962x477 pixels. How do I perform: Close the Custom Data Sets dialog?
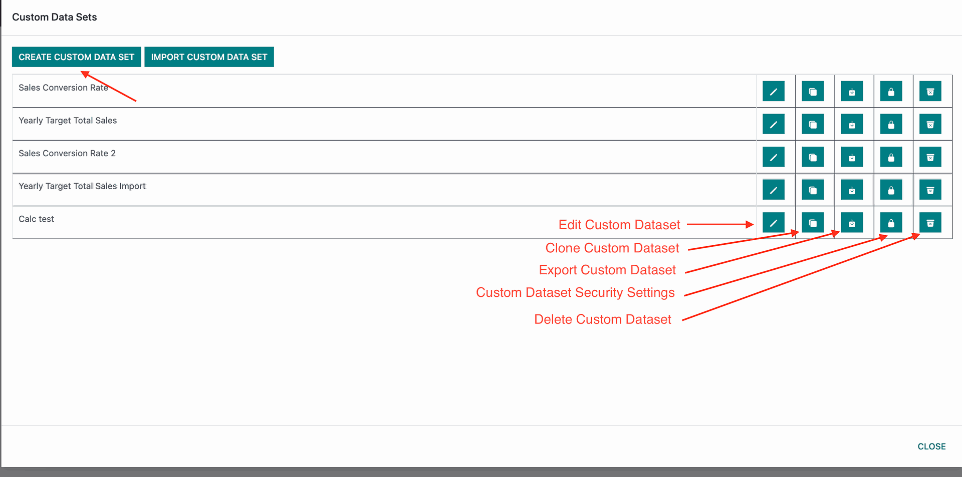point(931,446)
